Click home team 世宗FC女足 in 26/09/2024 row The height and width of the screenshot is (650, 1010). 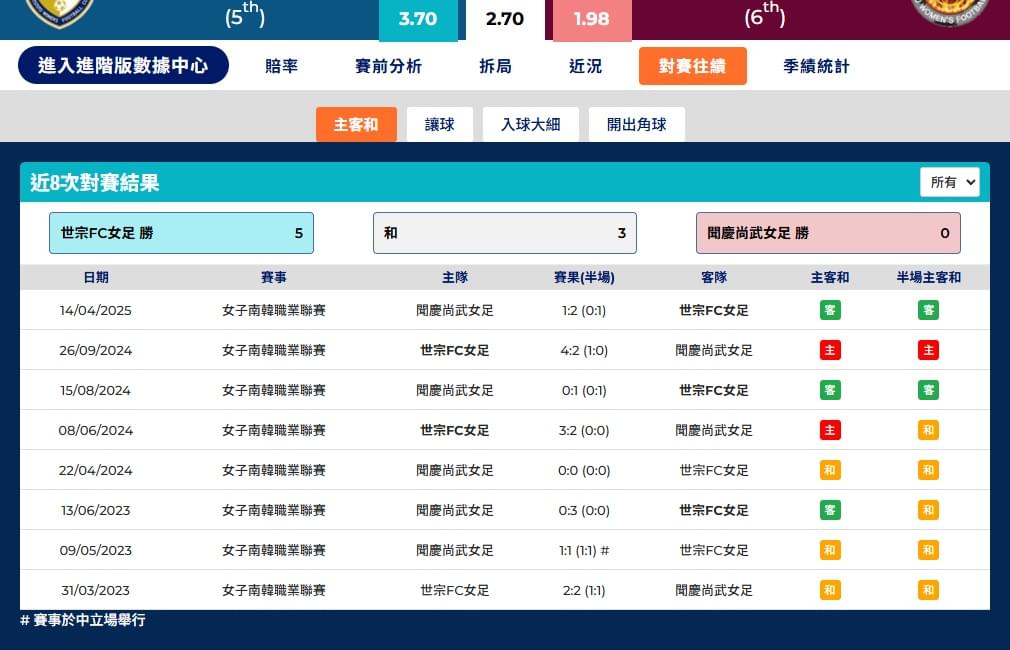[455, 350]
